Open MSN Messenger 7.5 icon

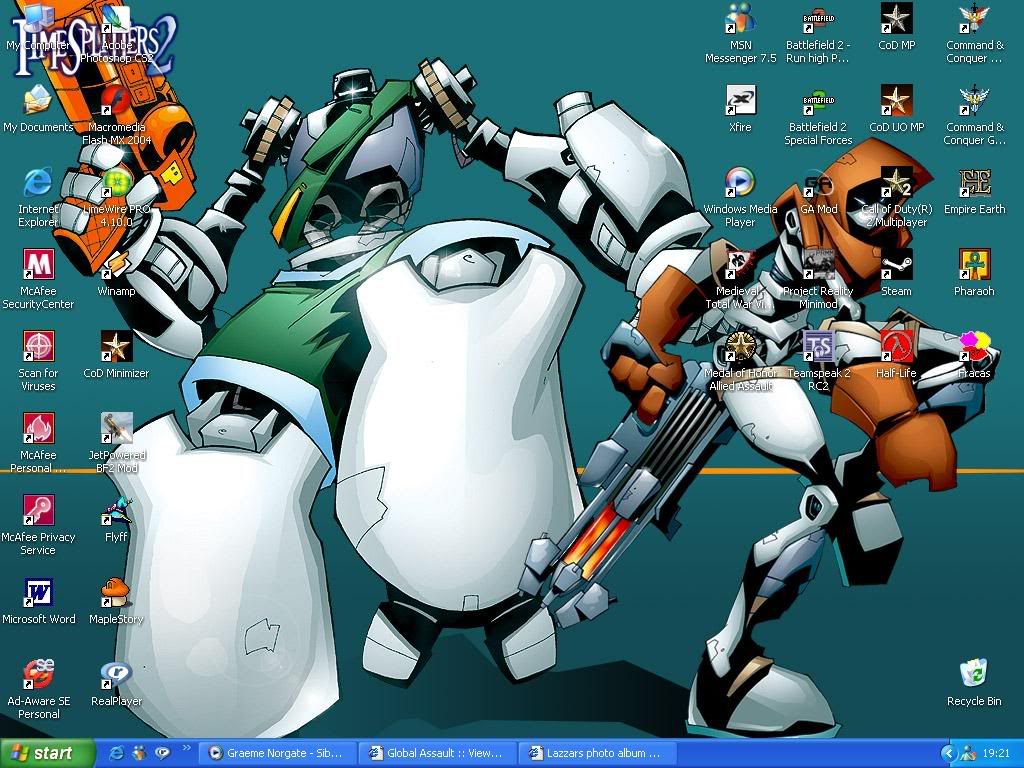(x=740, y=21)
